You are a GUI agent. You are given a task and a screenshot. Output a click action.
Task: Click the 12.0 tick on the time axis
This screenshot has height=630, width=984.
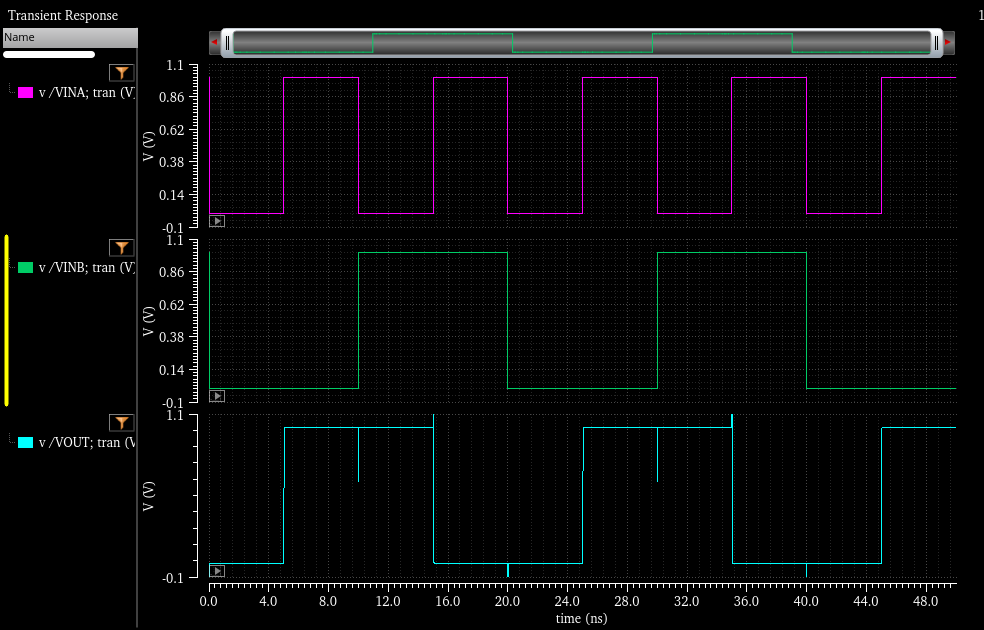(388, 601)
